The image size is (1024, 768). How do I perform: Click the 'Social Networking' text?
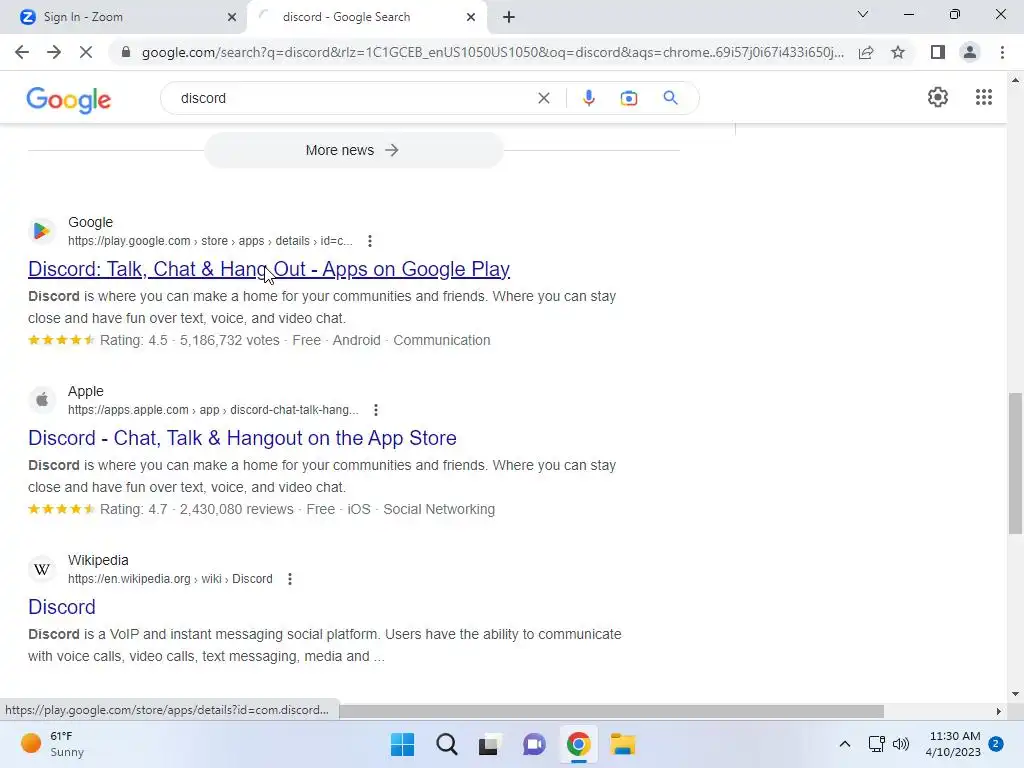(x=439, y=509)
